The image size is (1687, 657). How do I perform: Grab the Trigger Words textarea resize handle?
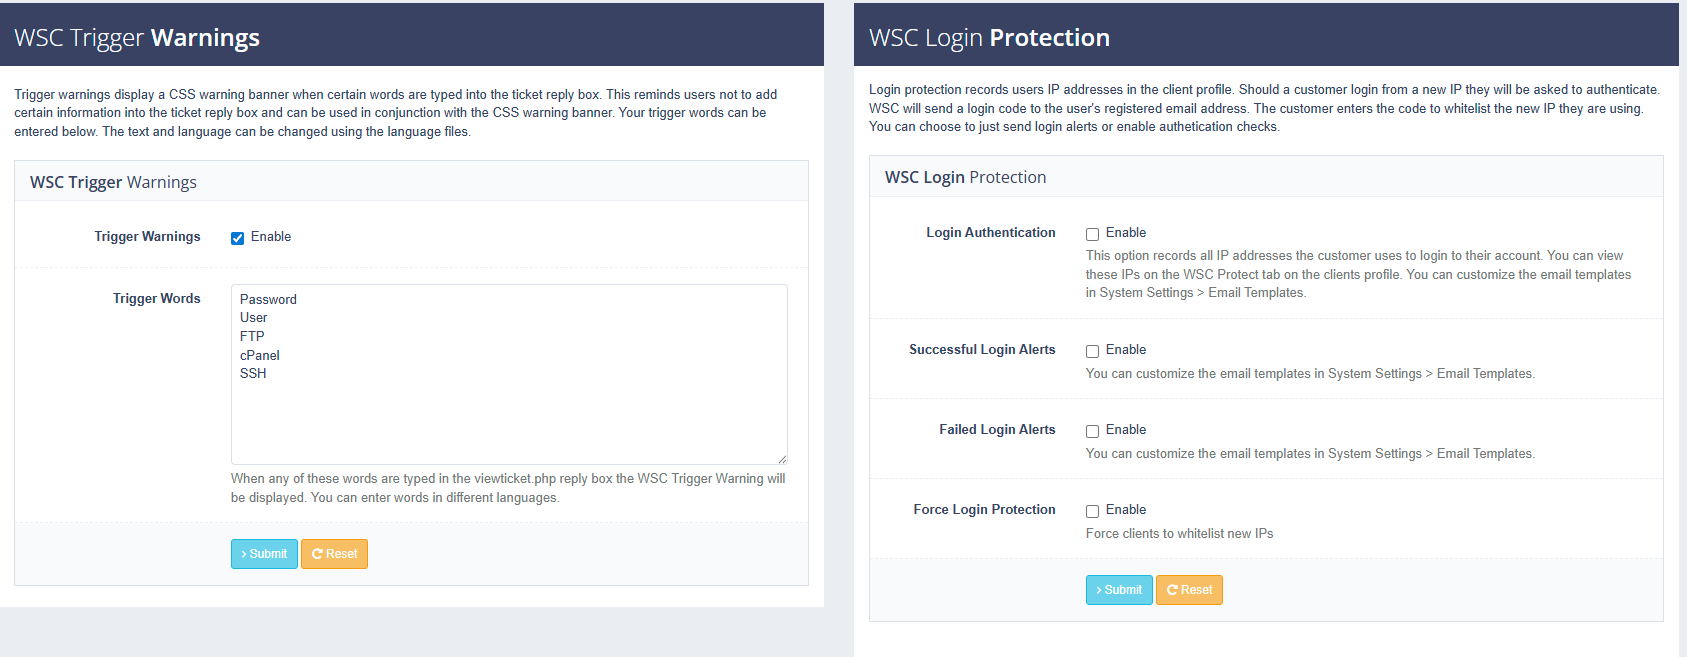[x=782, y=459]
